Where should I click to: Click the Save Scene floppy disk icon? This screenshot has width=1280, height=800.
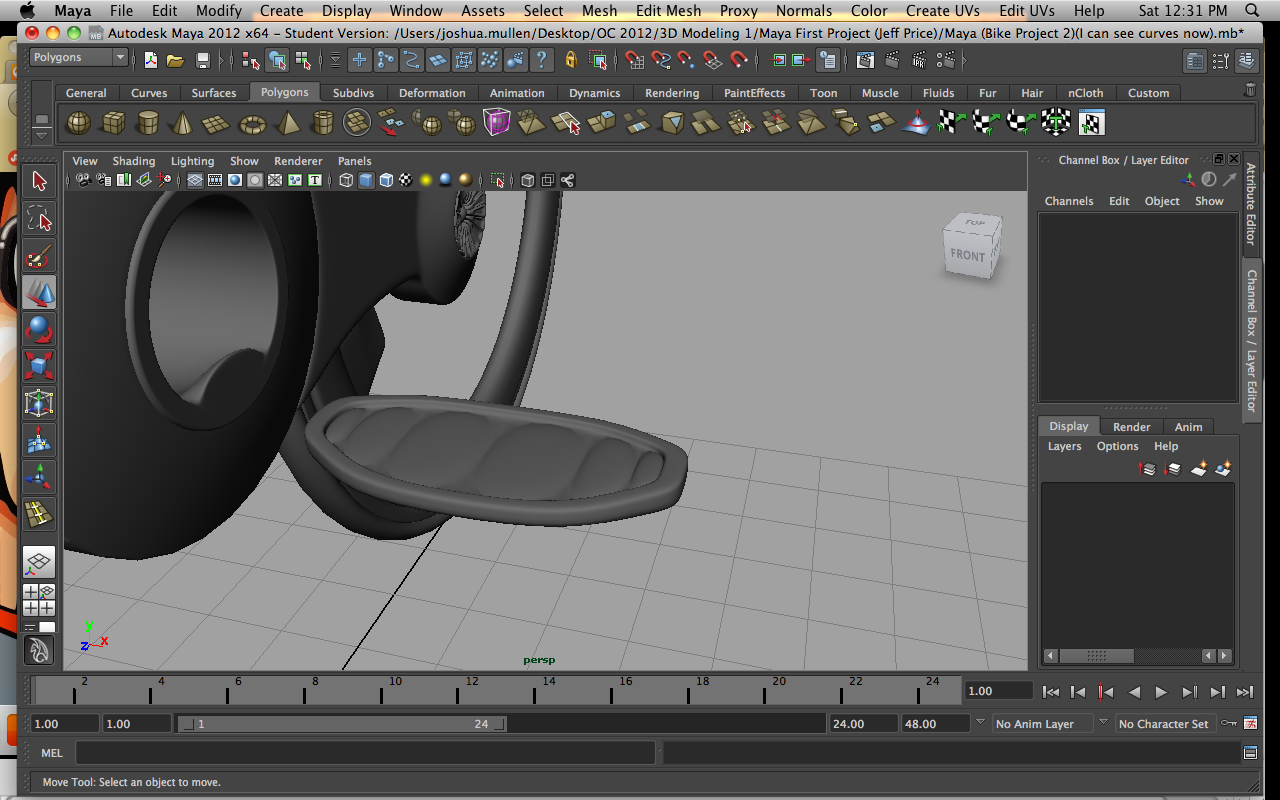click(203, 60)
